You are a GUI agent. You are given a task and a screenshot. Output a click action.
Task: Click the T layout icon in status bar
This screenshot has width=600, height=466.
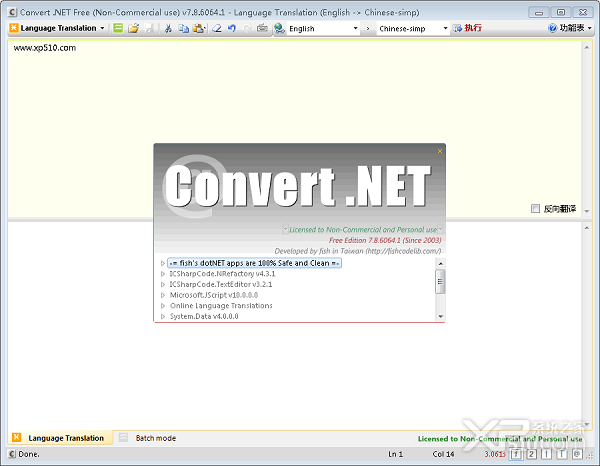pos(562,454)
